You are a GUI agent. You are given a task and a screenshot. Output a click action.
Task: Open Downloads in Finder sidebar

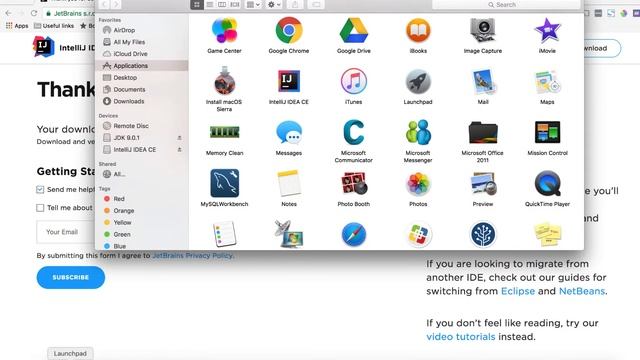[129, 101]
